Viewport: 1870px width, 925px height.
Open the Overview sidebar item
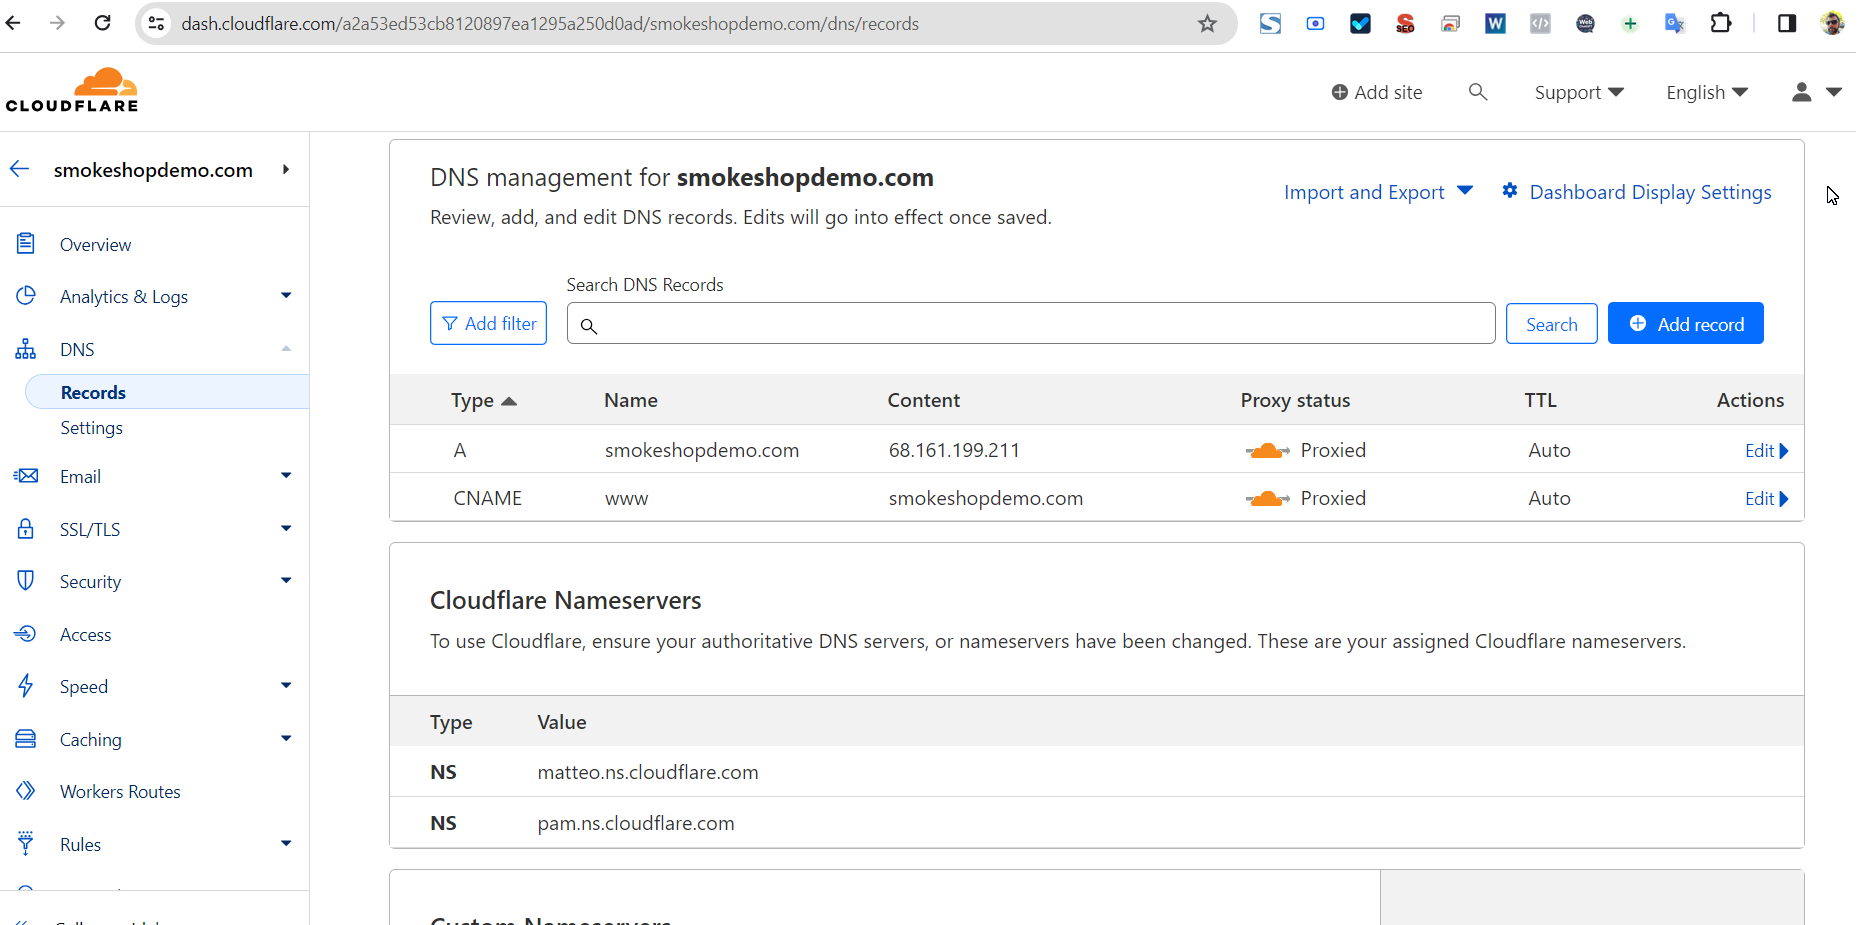(x=95, y=245)
